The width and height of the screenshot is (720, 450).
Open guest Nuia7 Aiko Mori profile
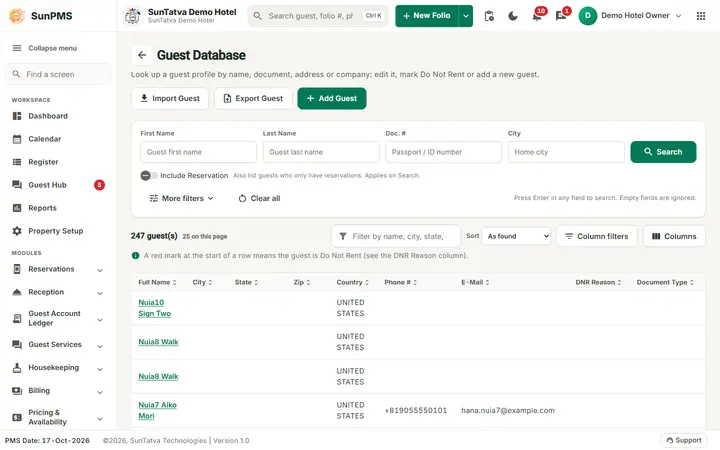[158, 411]
